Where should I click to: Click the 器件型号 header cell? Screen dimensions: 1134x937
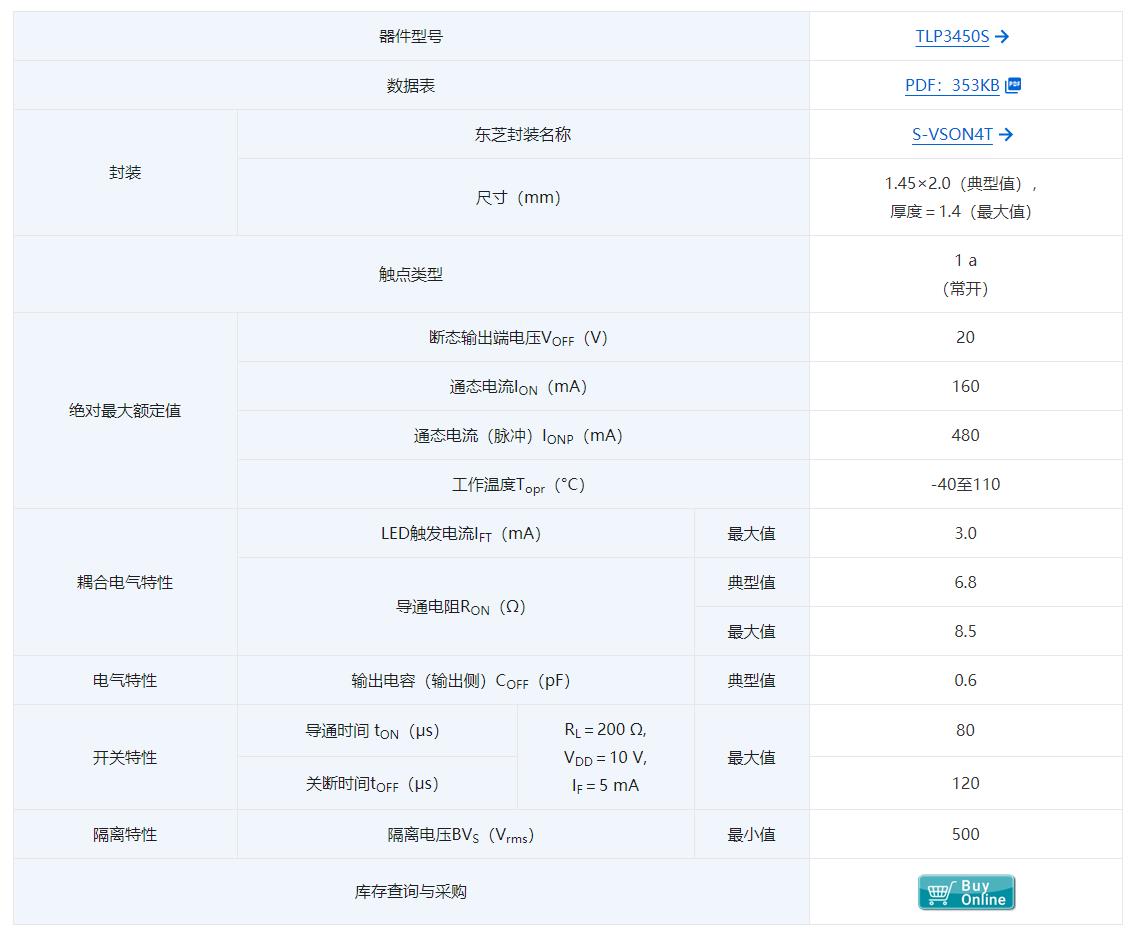[411, 37]
